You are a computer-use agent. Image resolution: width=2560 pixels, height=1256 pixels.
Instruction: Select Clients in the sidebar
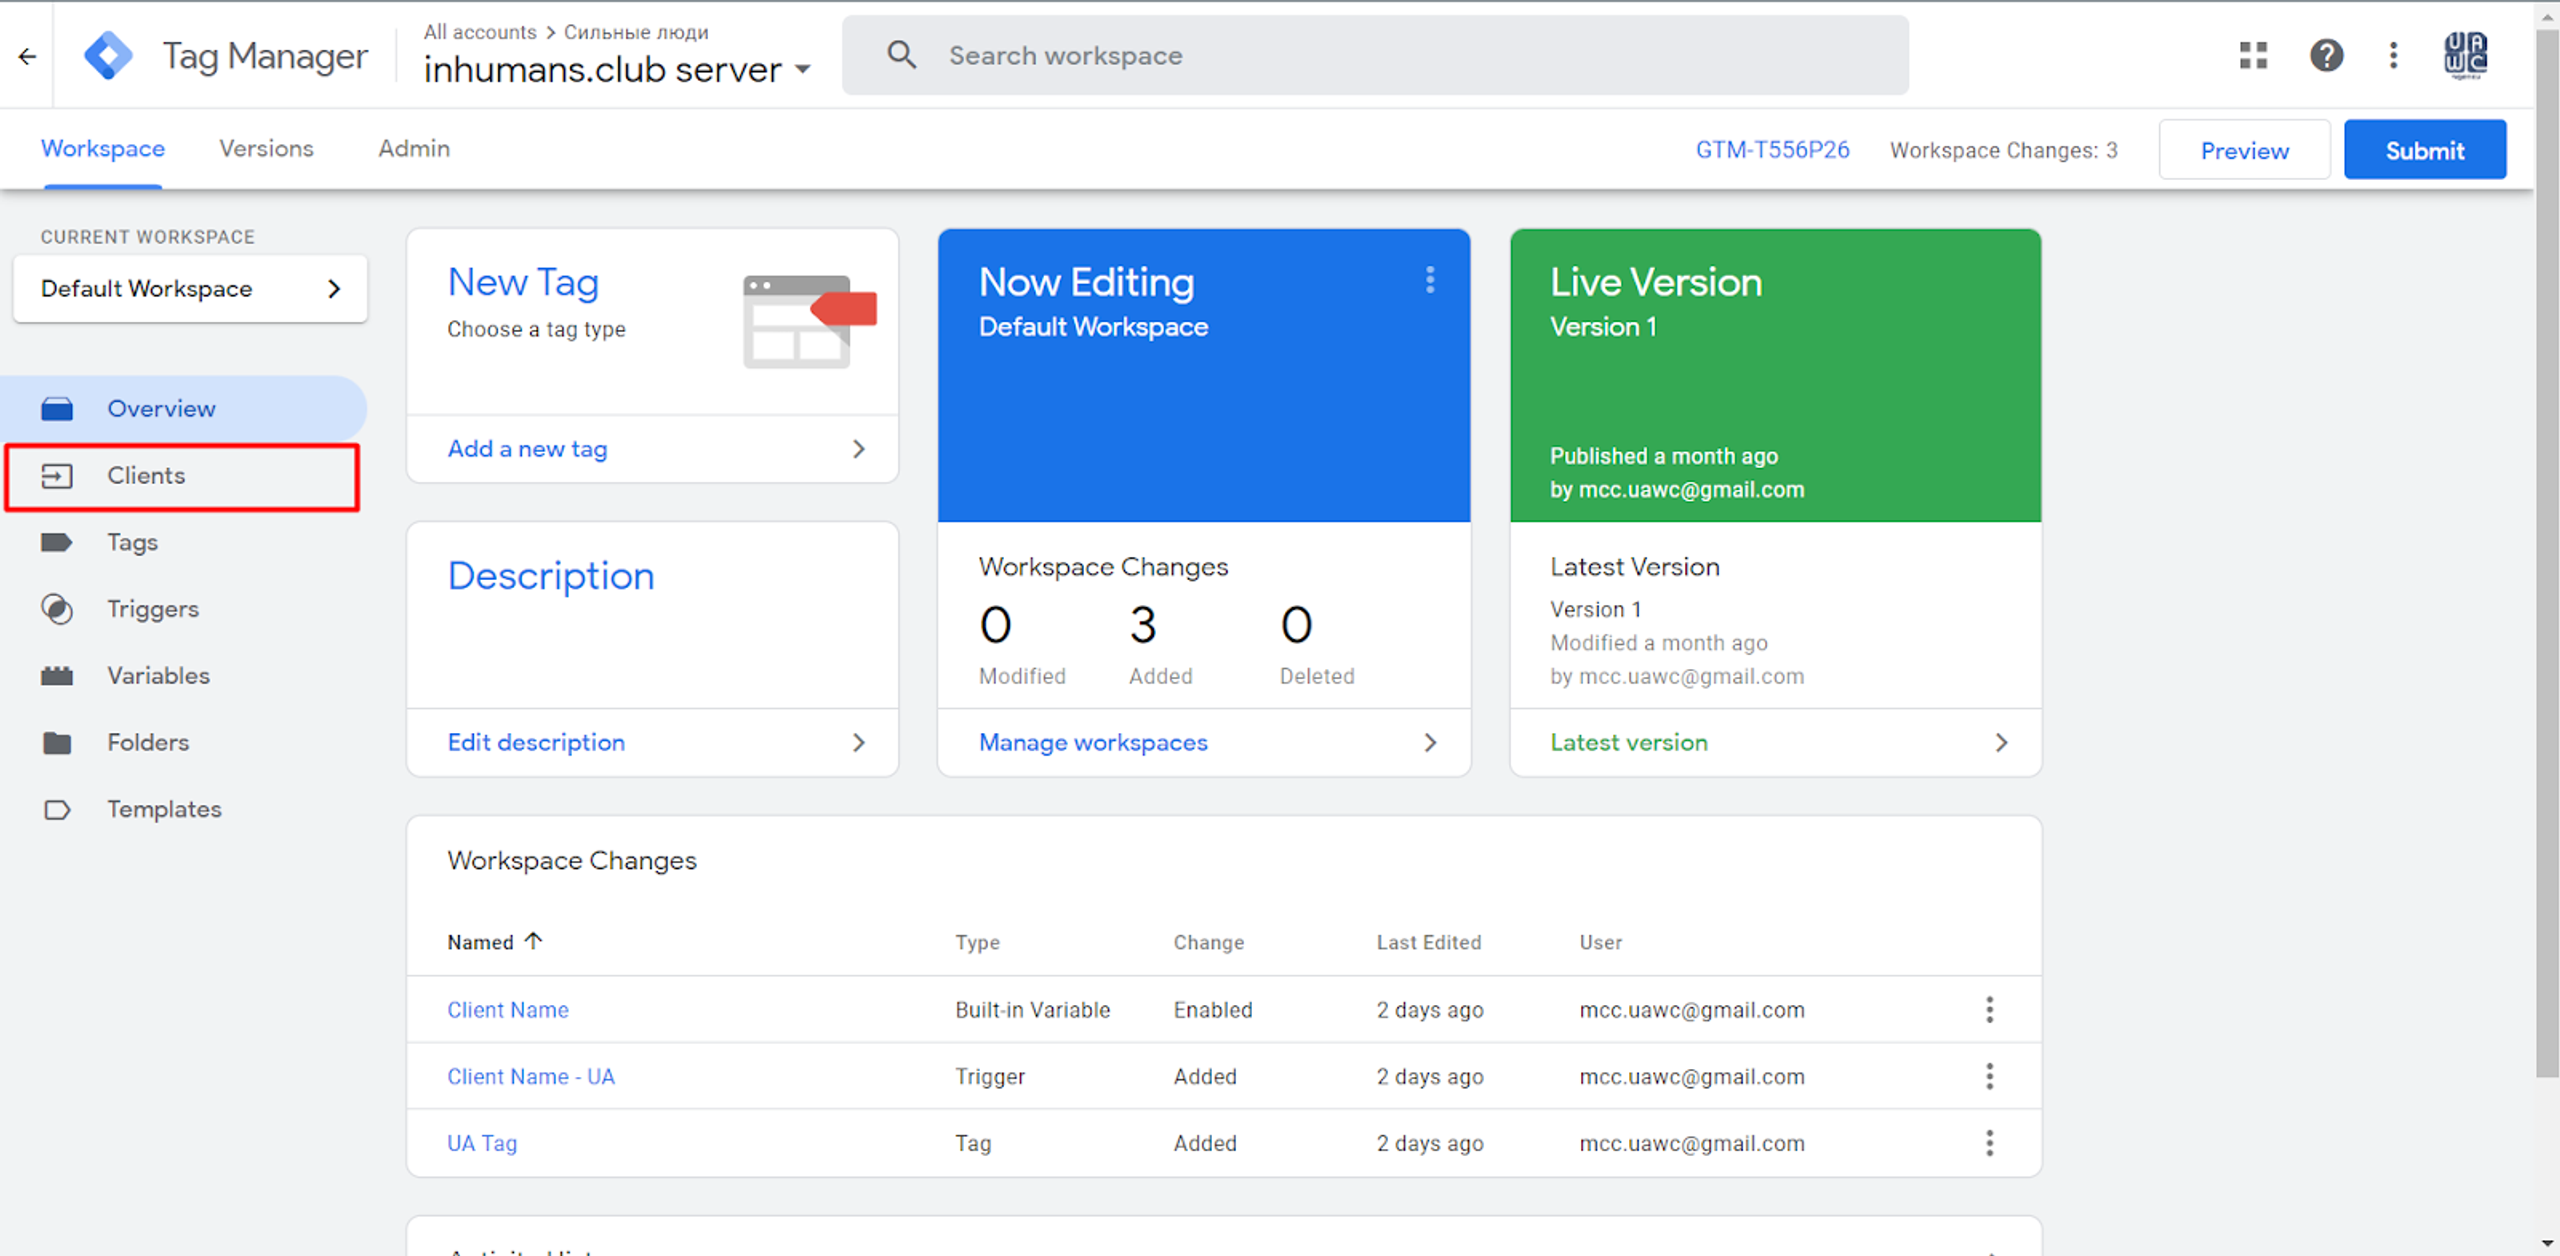[x=146, y=476]
